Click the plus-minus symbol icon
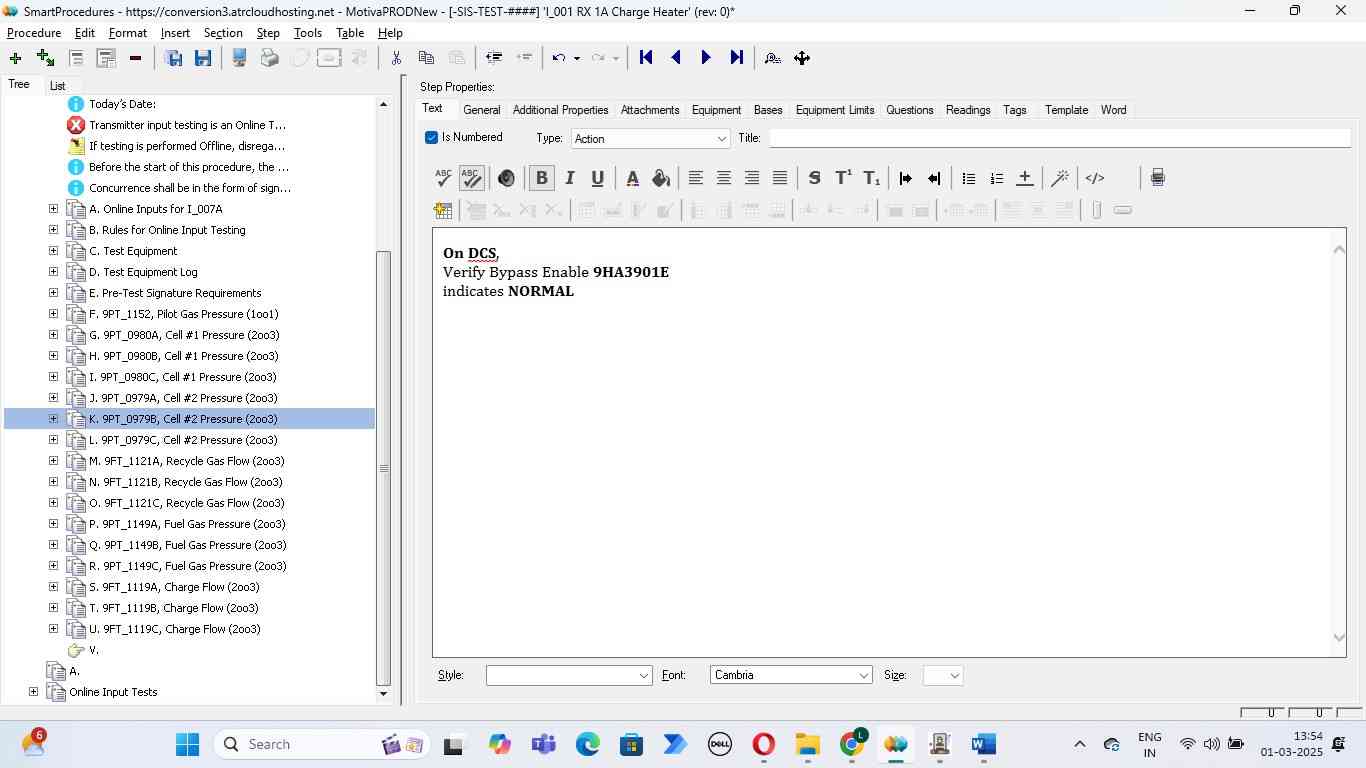Screen dimensions: 1366x768 pyautogui.click(x=1025, y=178)
